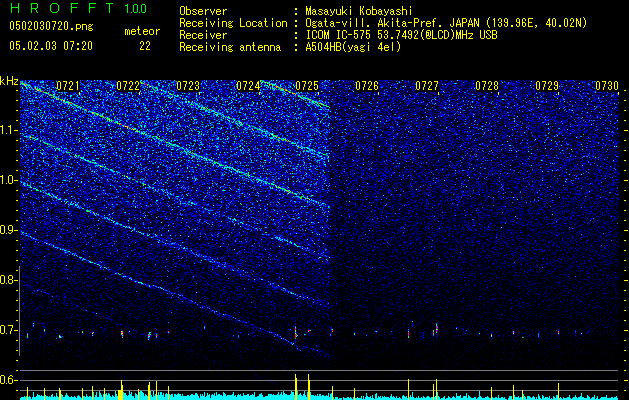
Task: Click the 0729 time marker
Action: [547, 86]
